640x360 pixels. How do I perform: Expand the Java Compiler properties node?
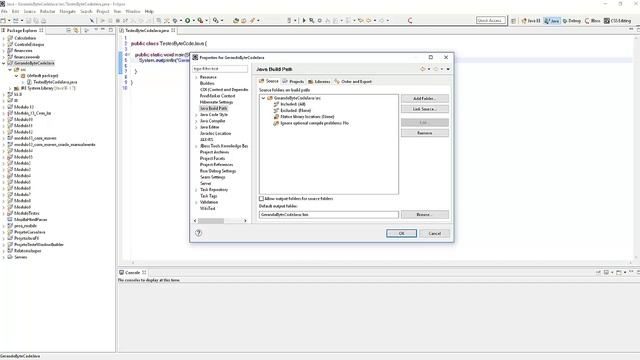point(196,121)
